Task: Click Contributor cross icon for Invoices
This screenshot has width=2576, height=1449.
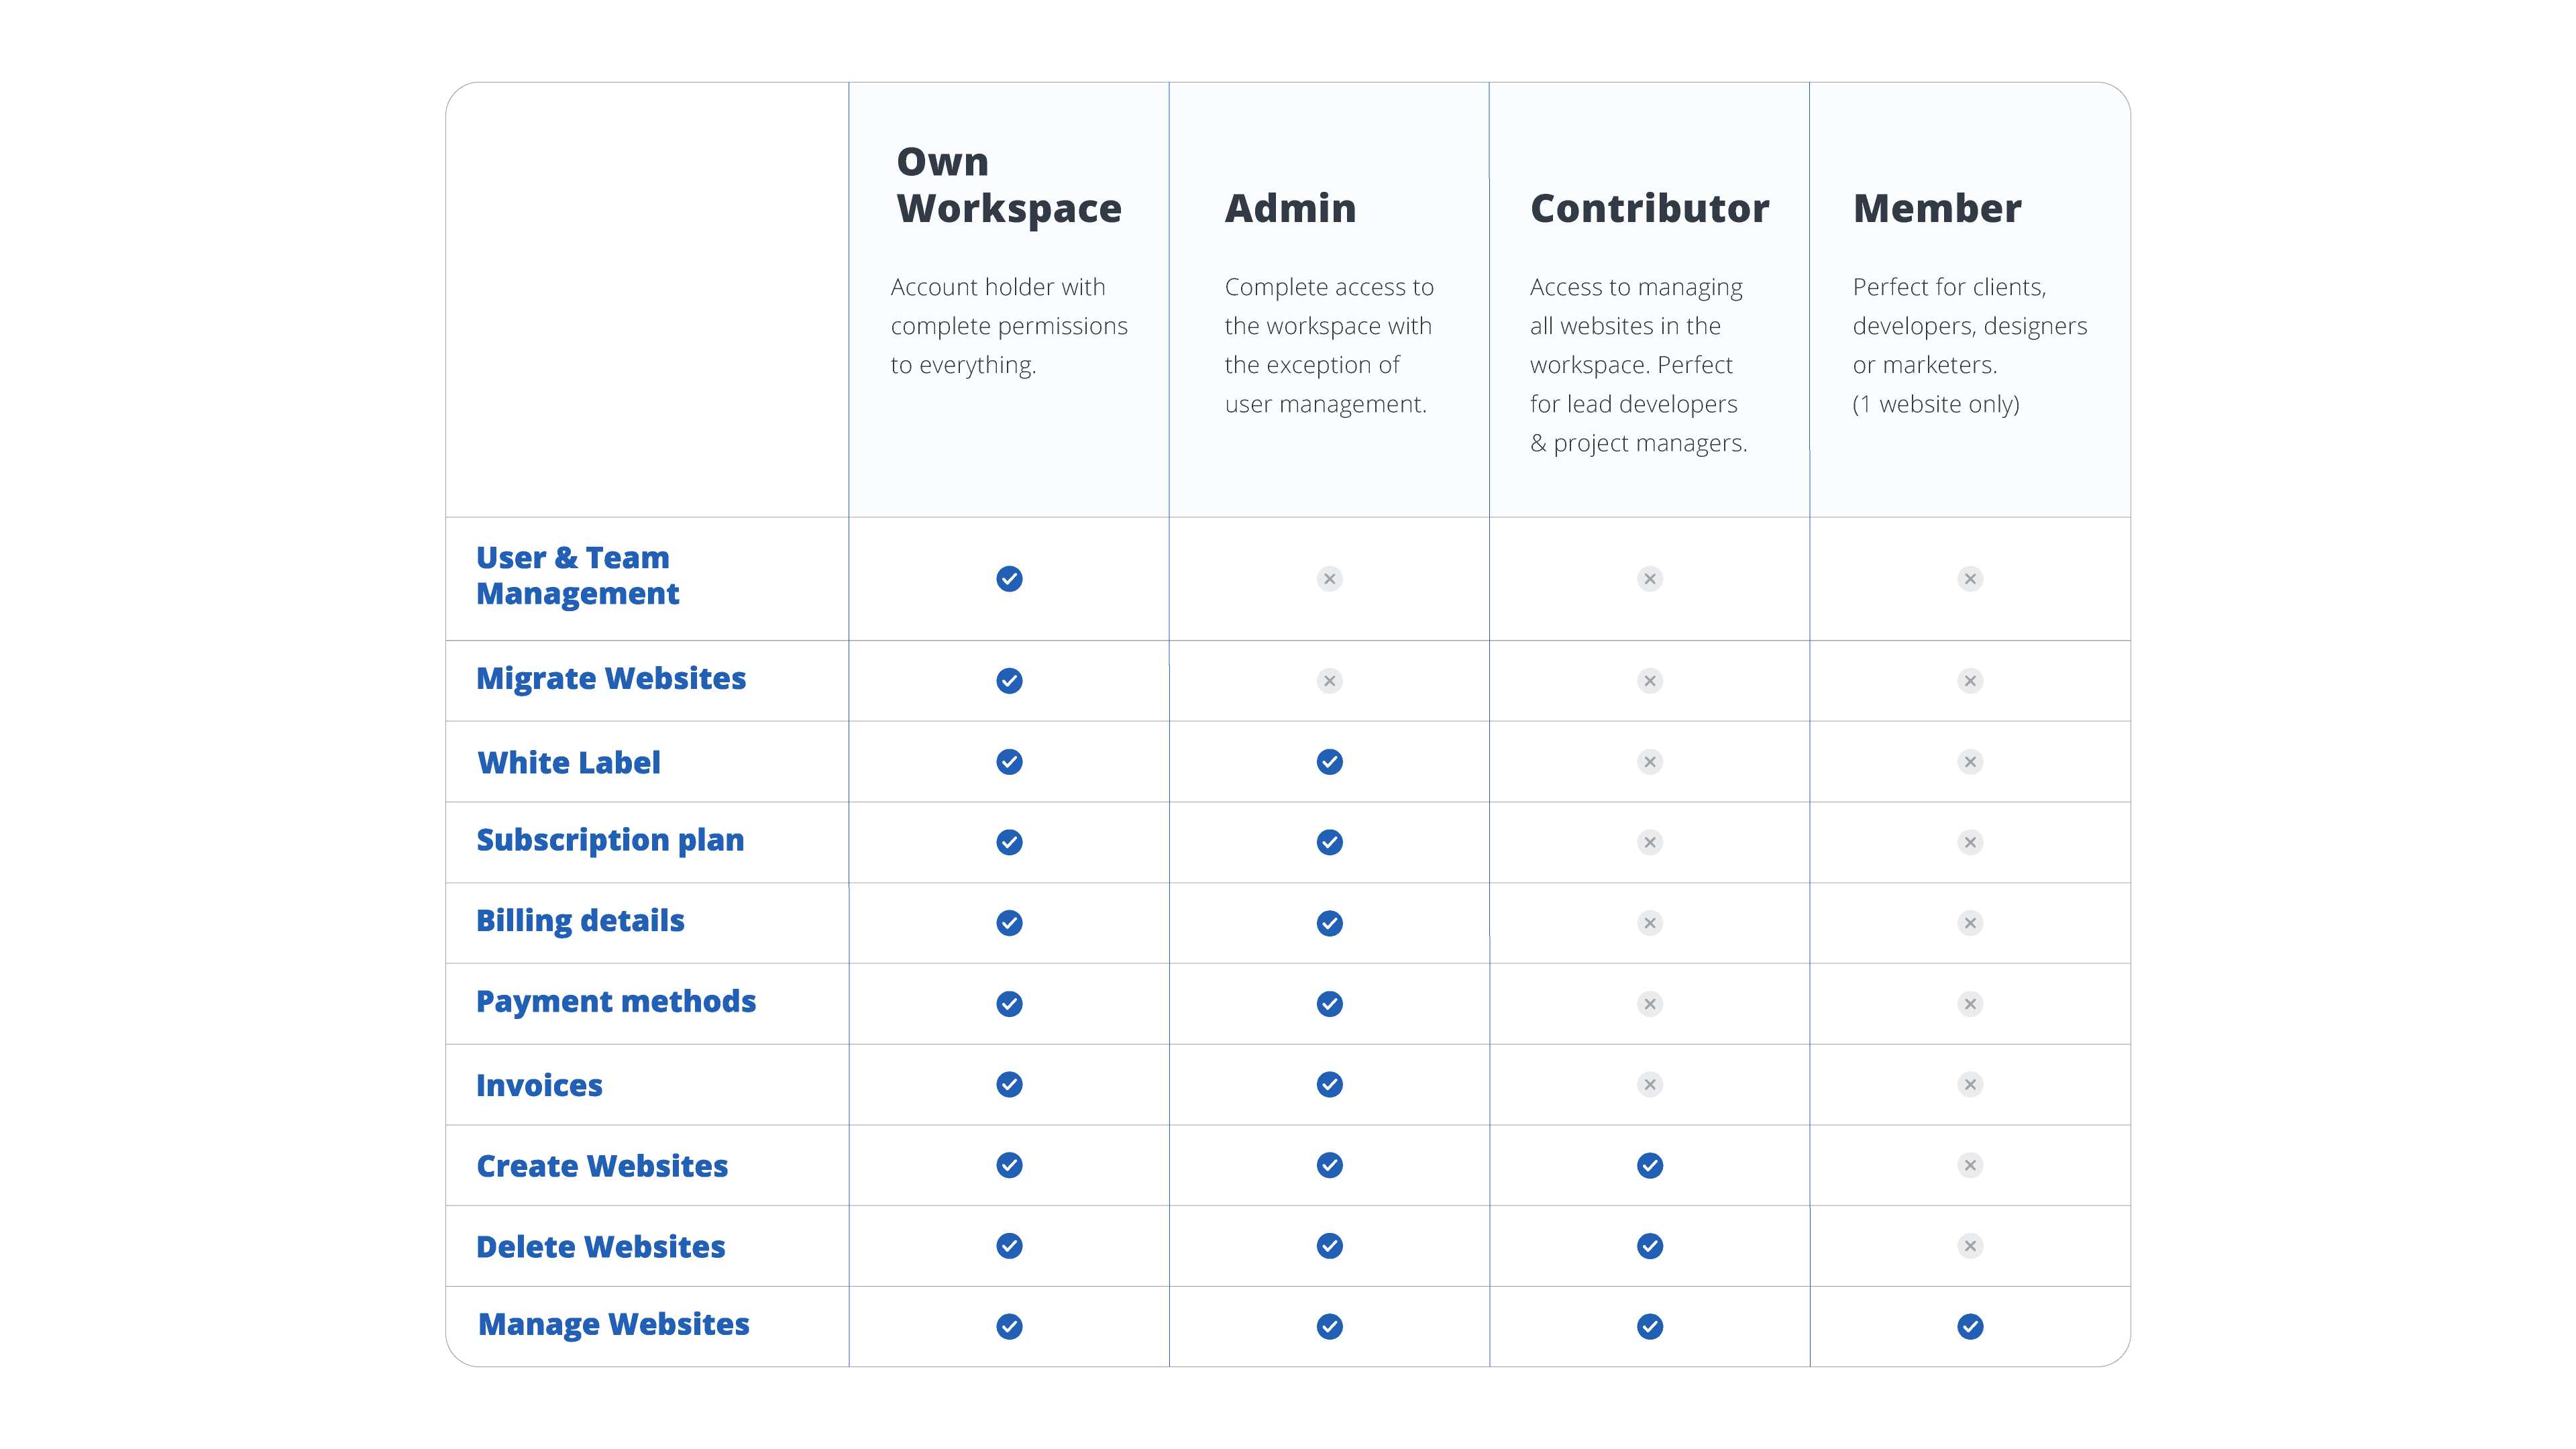Action: point(1650,1085)
